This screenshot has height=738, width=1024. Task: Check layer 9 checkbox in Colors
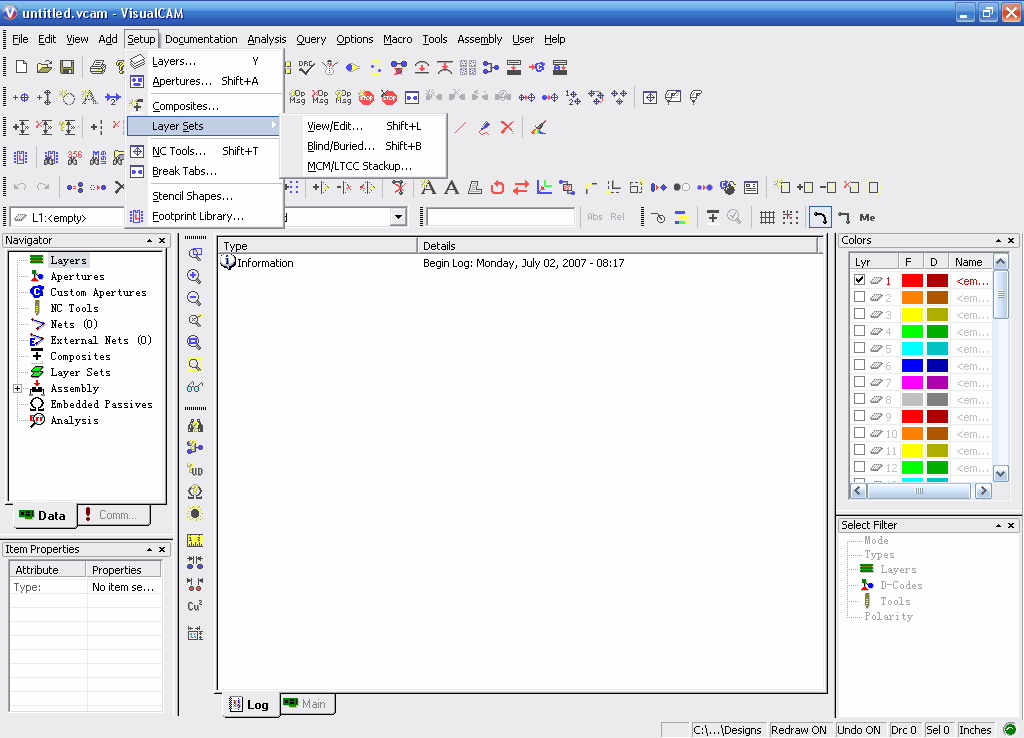pyautogui.click(x=859, y=415)
